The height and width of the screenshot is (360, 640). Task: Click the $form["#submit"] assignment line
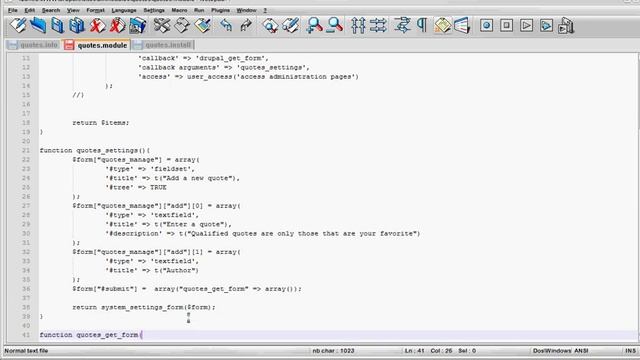(187, 289)
